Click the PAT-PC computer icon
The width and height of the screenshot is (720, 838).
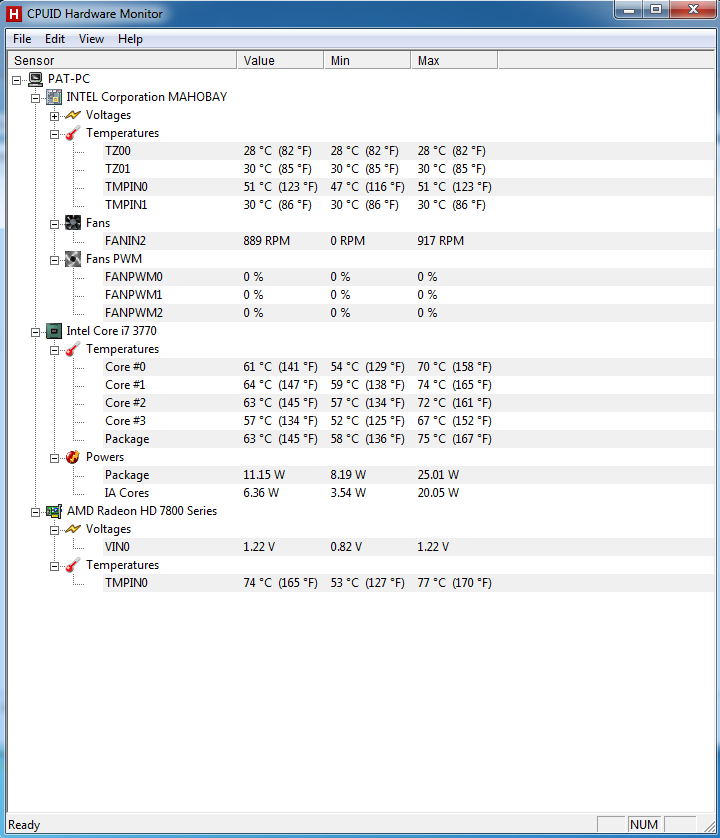36,79
